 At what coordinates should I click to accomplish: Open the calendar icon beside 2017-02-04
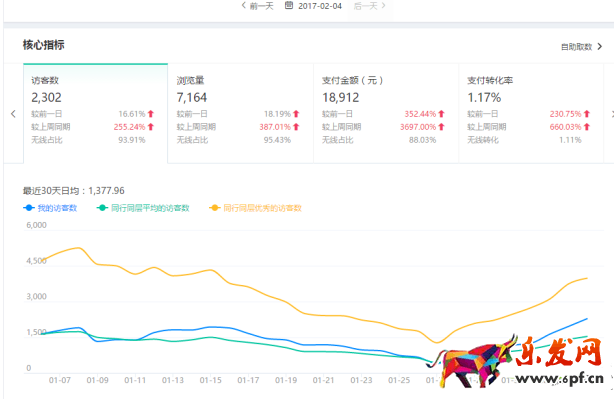point(289,5)
